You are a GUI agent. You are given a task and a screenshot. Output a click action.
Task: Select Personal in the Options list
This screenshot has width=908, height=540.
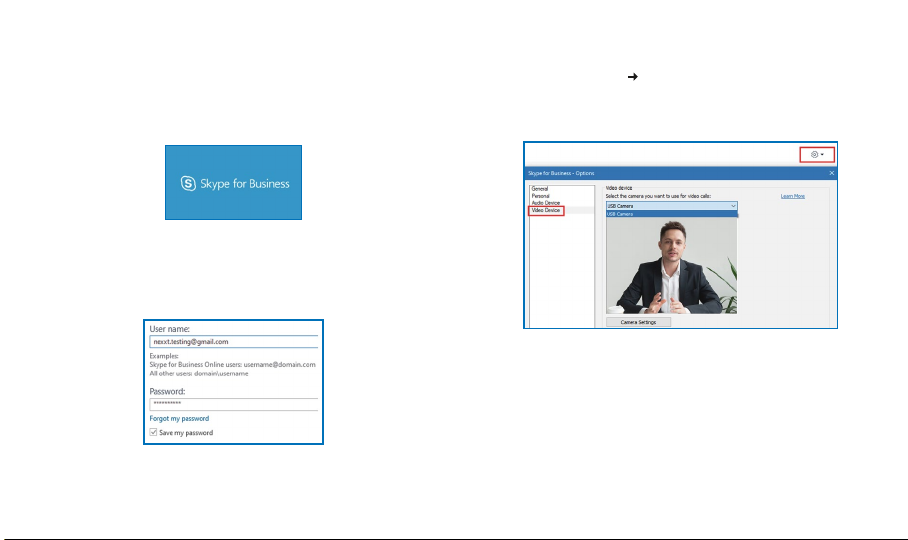540,196
